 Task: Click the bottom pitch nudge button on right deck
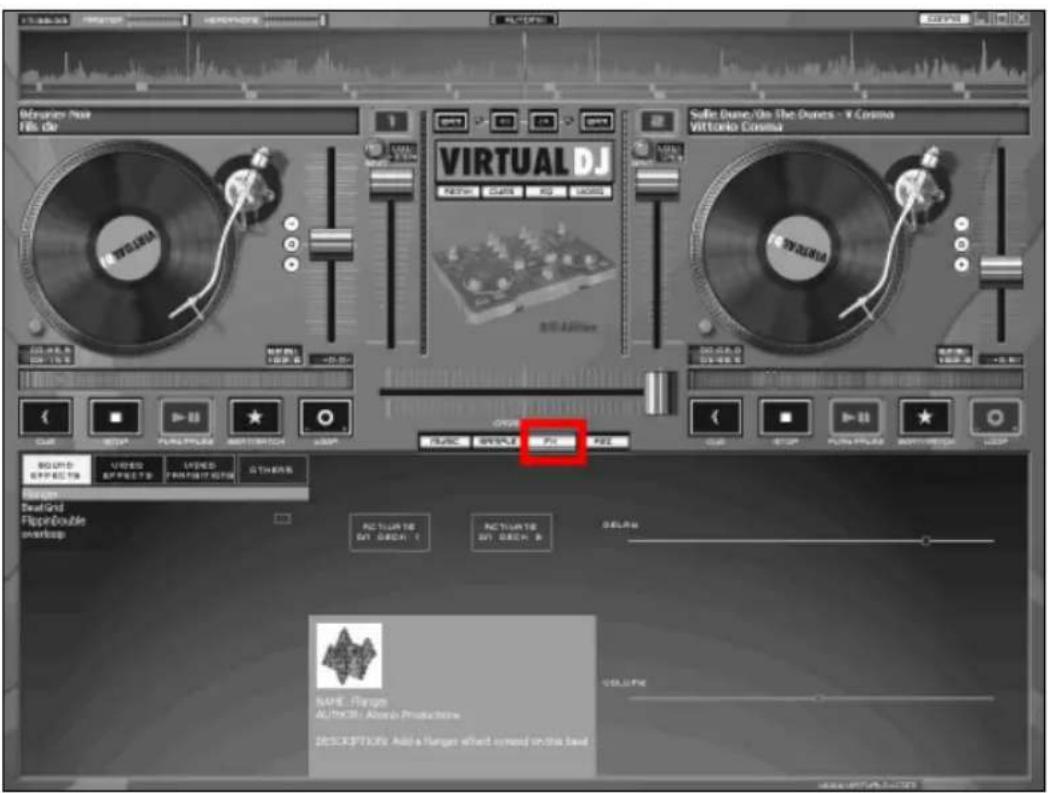[962, 265]
